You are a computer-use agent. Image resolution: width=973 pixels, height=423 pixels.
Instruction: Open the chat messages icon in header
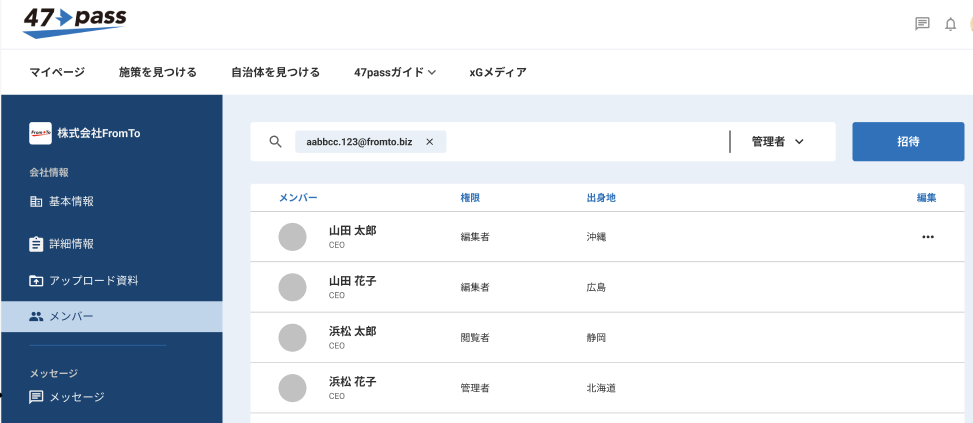(x=922, y=24)
